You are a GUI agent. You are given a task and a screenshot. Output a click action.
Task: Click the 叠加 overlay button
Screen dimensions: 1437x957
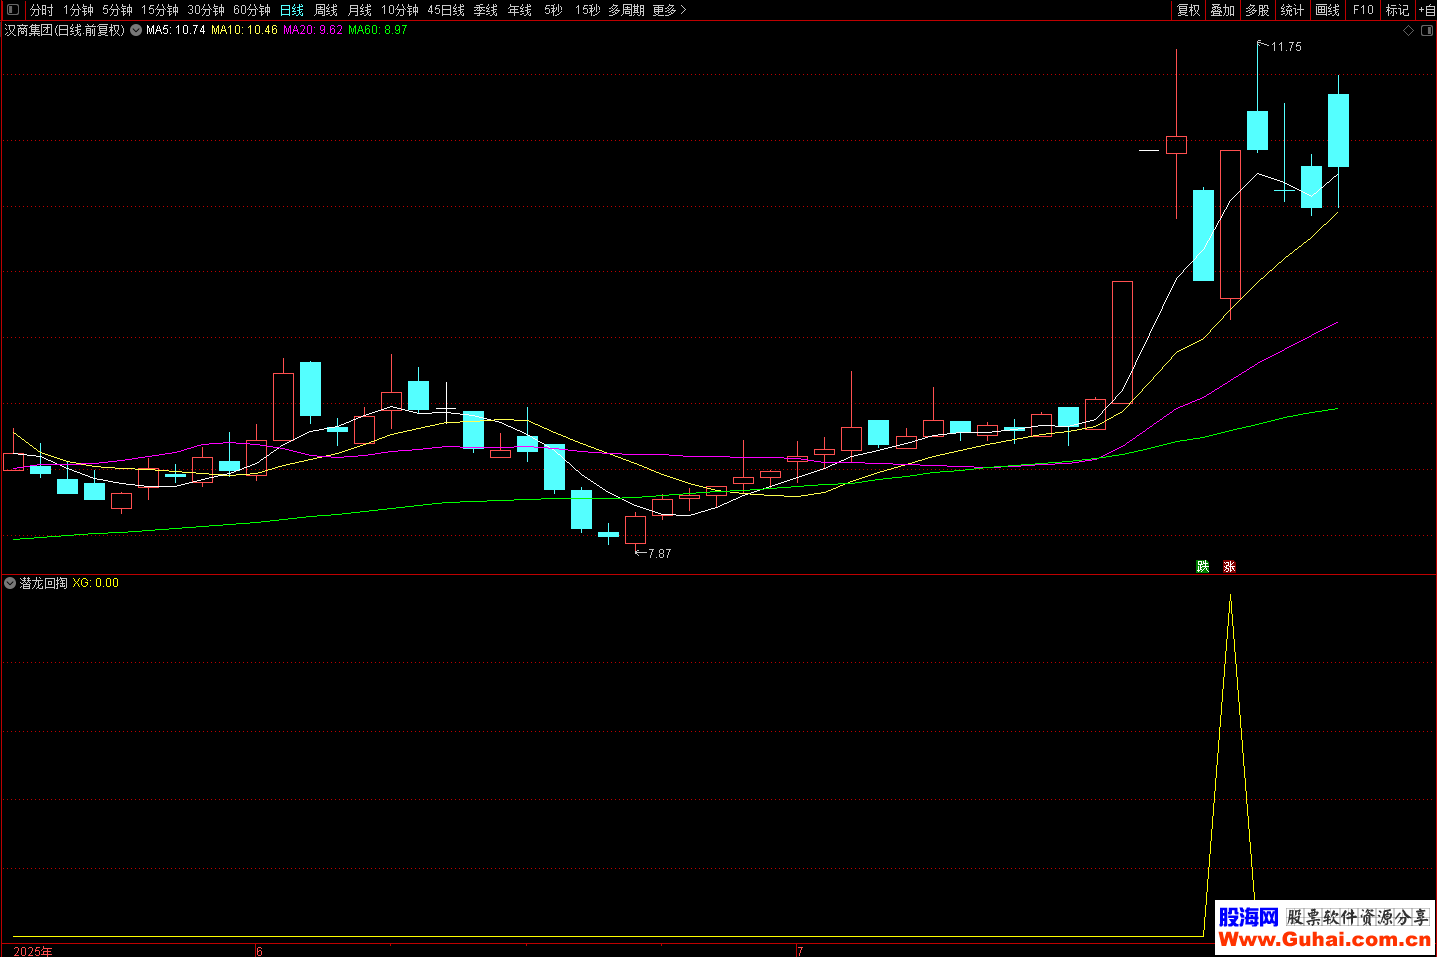pos(1223,10)
